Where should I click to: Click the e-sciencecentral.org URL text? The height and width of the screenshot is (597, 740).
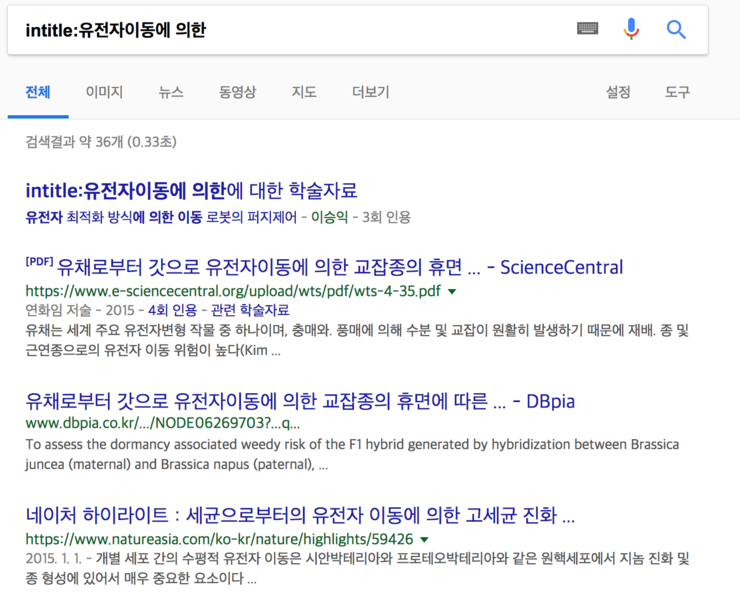233,291
